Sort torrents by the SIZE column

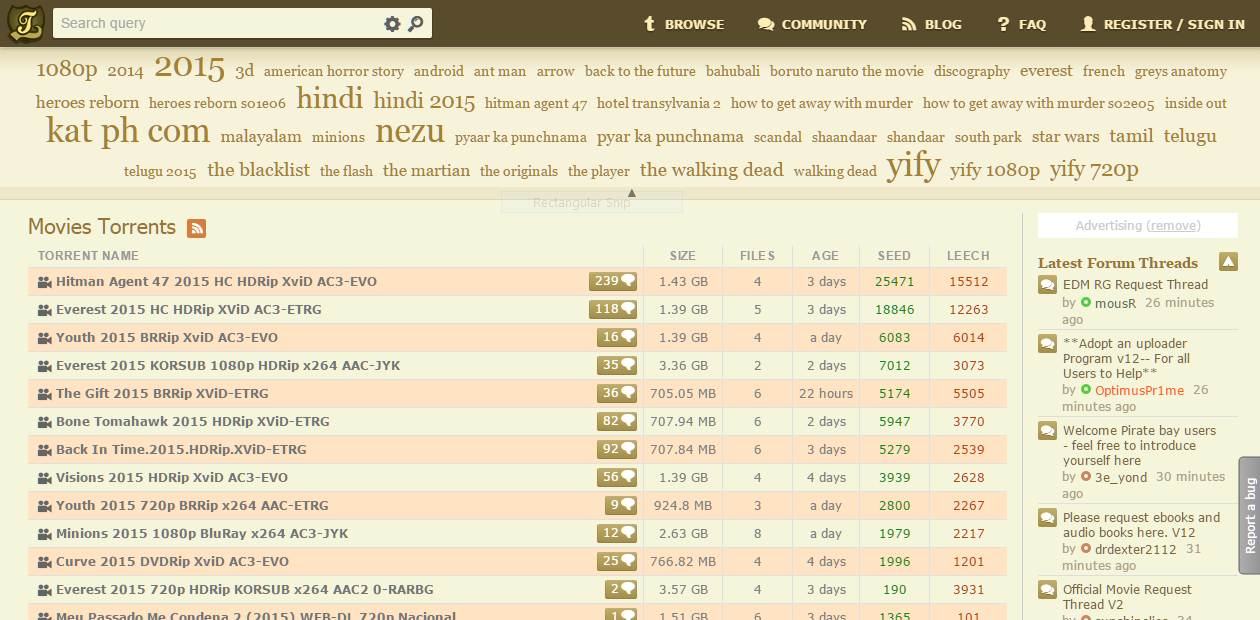682,256
